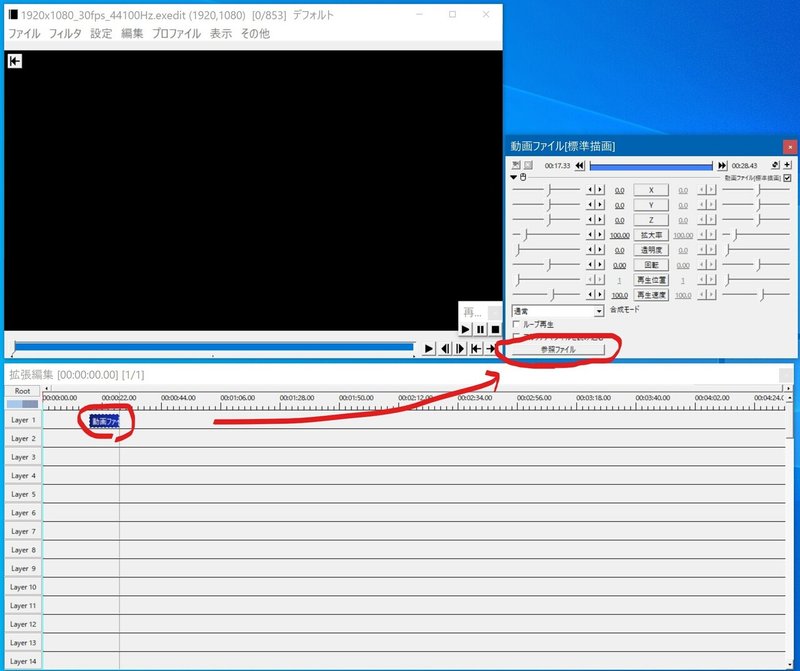800x671 pixels.
Task: Click the 透明度 parameter button
Action: click(651, 250)
